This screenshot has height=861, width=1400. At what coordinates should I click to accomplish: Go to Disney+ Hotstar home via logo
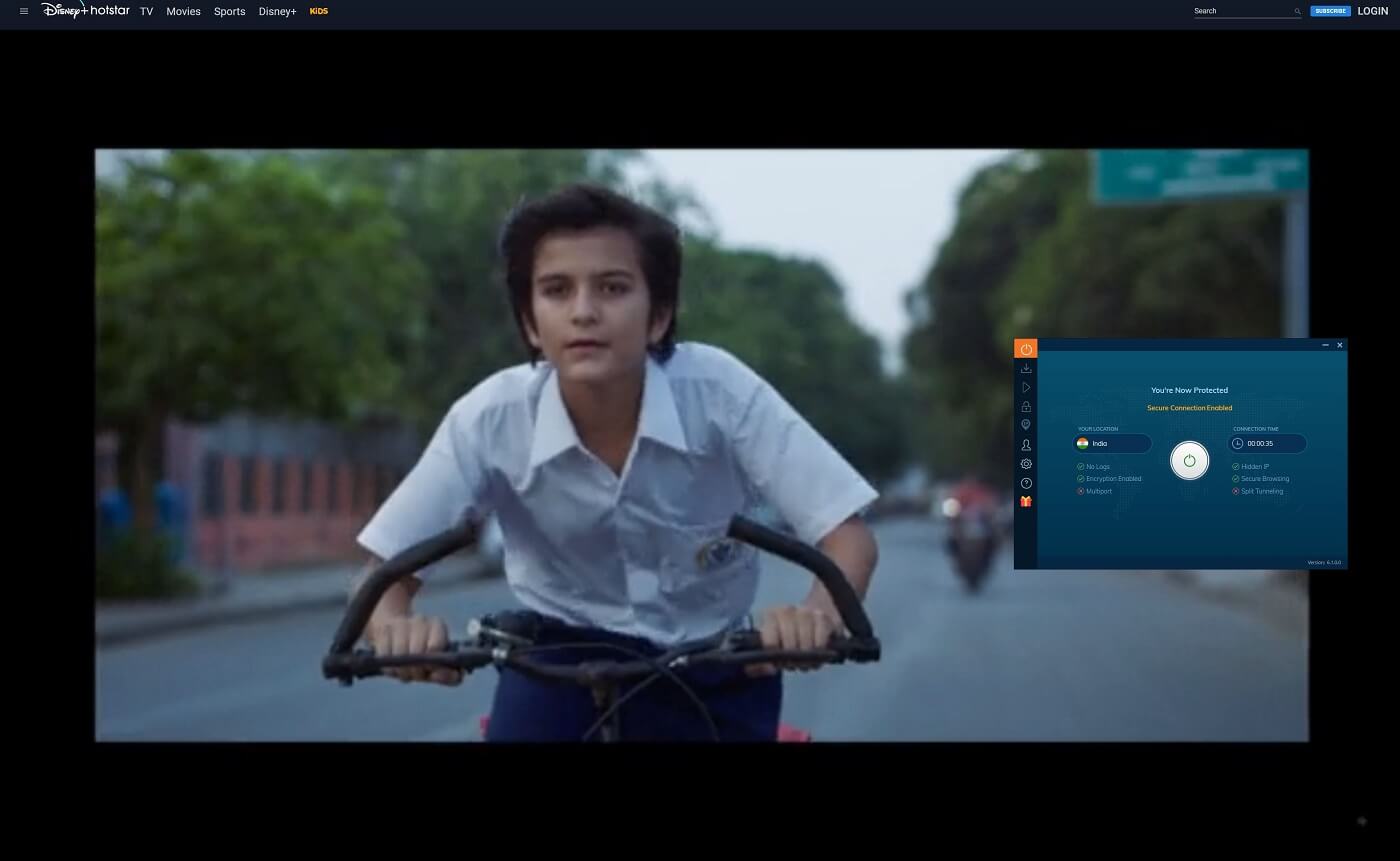(85, 10)
